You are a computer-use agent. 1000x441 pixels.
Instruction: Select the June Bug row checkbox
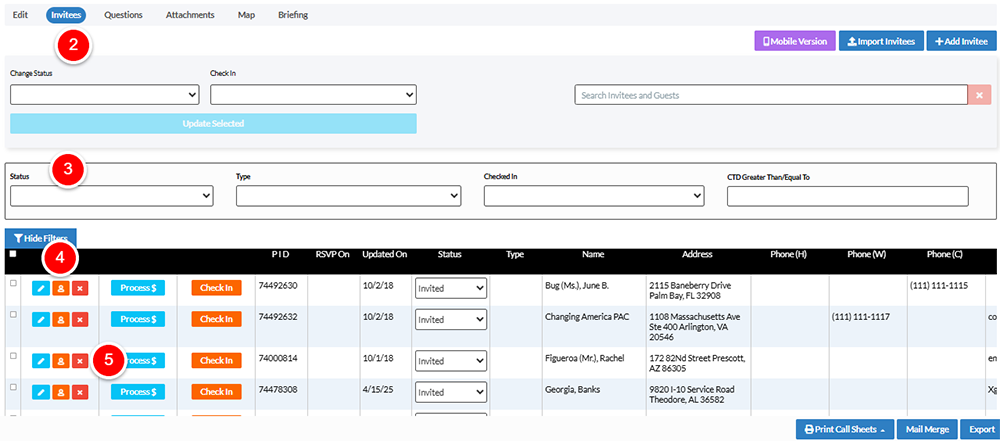coord(13,284)
